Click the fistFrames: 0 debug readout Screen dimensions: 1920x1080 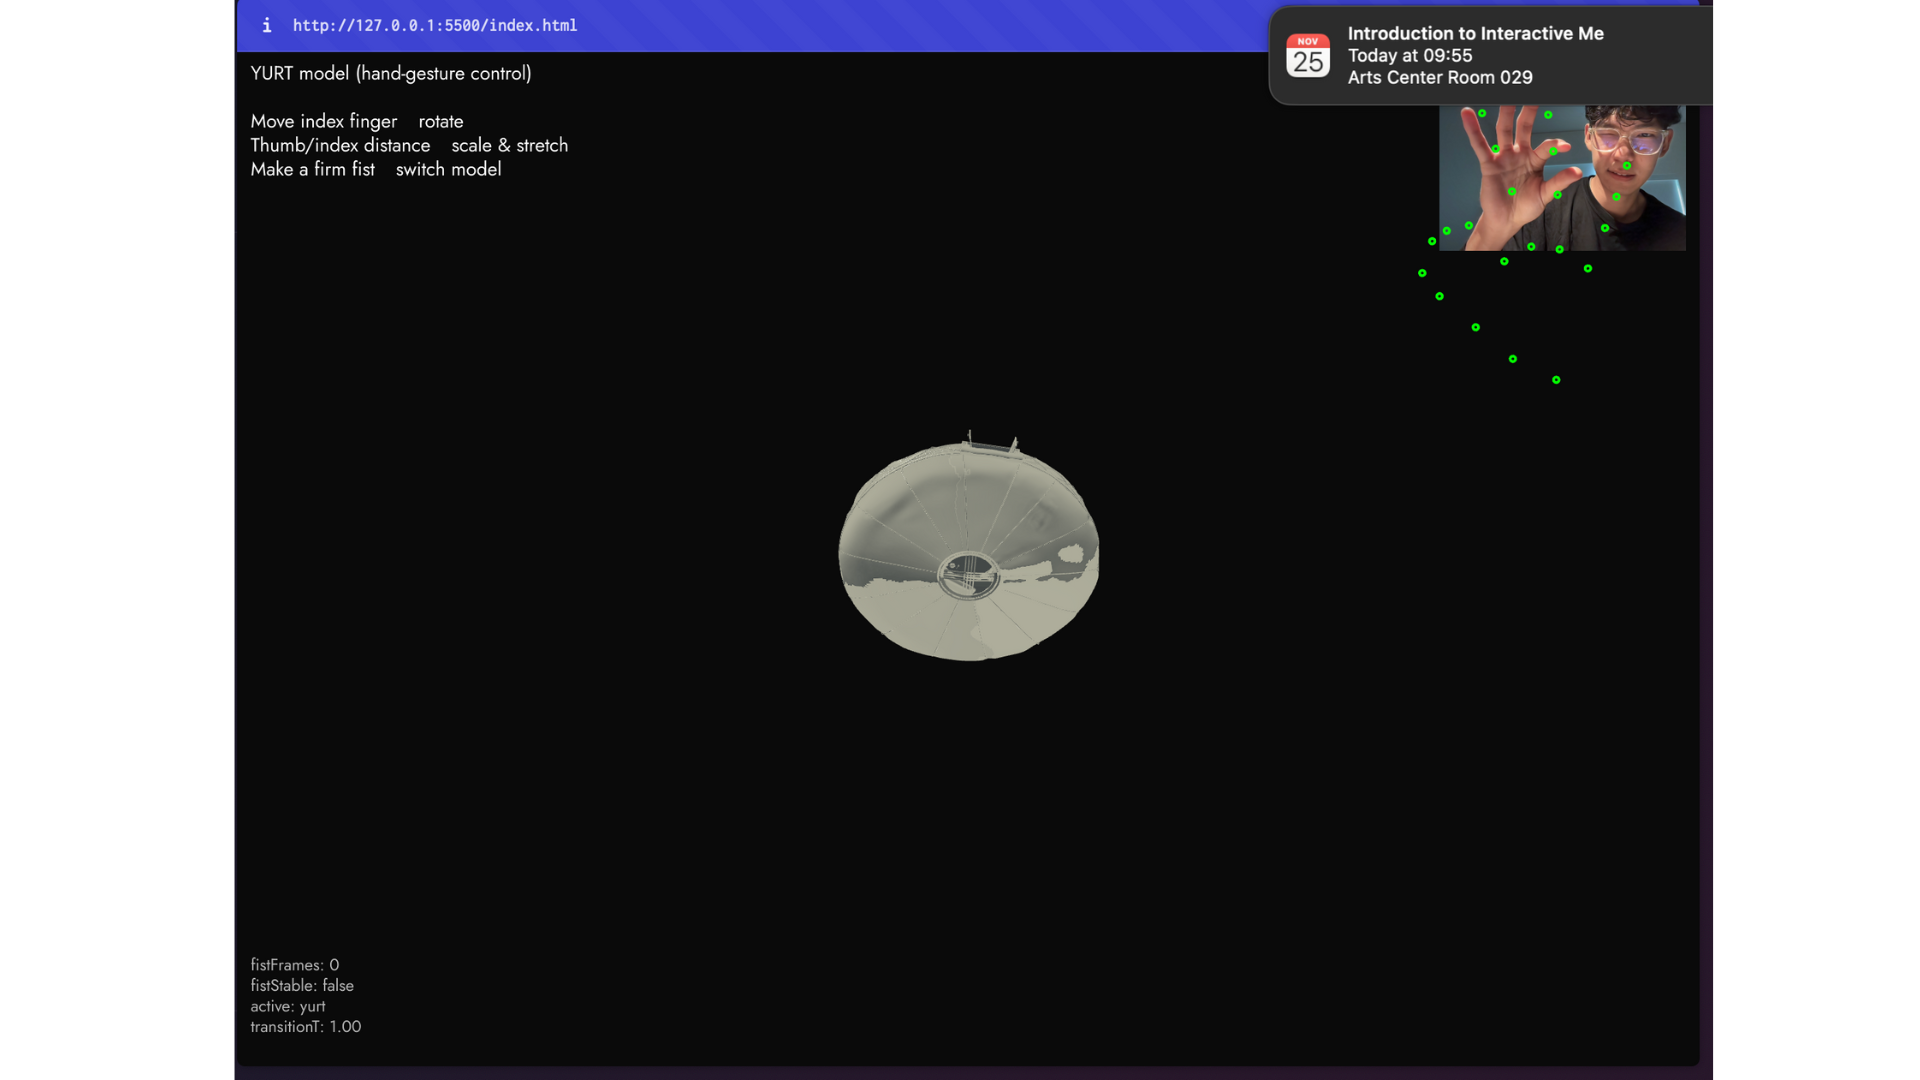[x=294, y=965]
